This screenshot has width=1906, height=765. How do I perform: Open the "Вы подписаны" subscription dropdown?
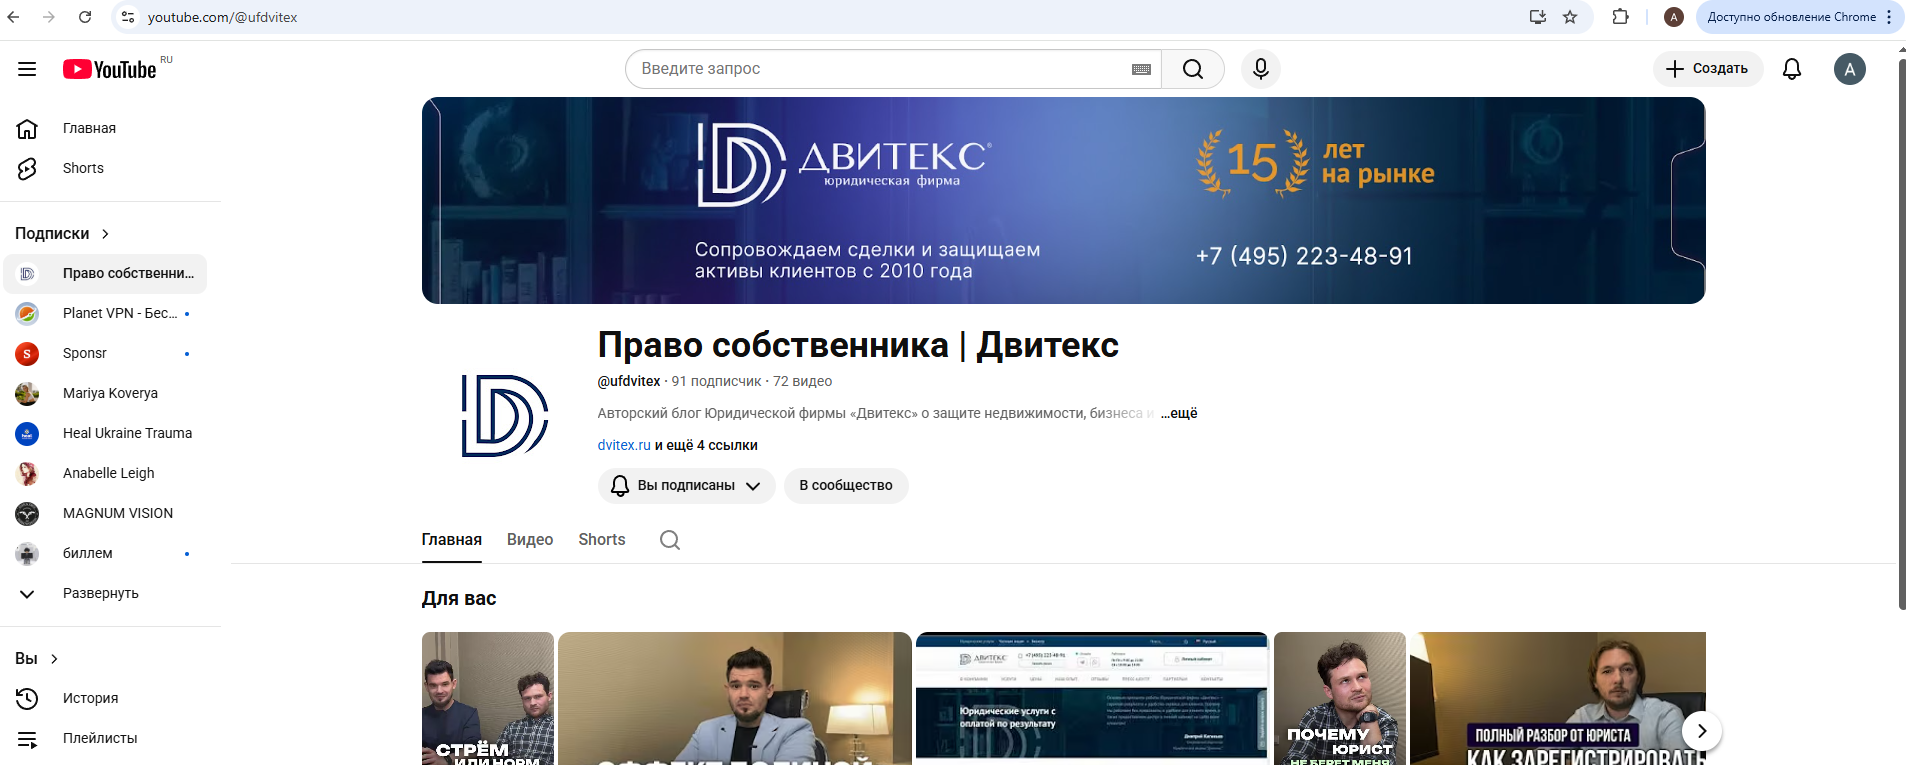[686, 486]
